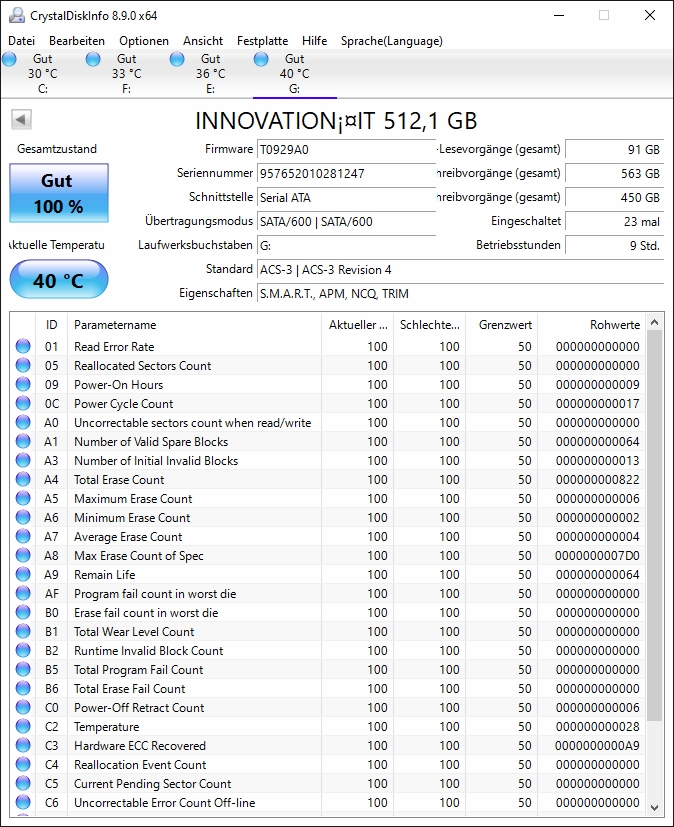Click status orb for Average Erase Count
Viewport: 674px width, 827px height.
23,536
